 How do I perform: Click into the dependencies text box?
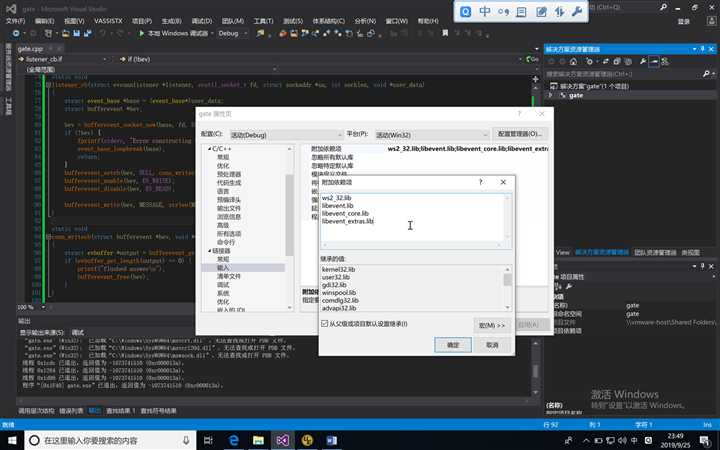coord(412,217)
